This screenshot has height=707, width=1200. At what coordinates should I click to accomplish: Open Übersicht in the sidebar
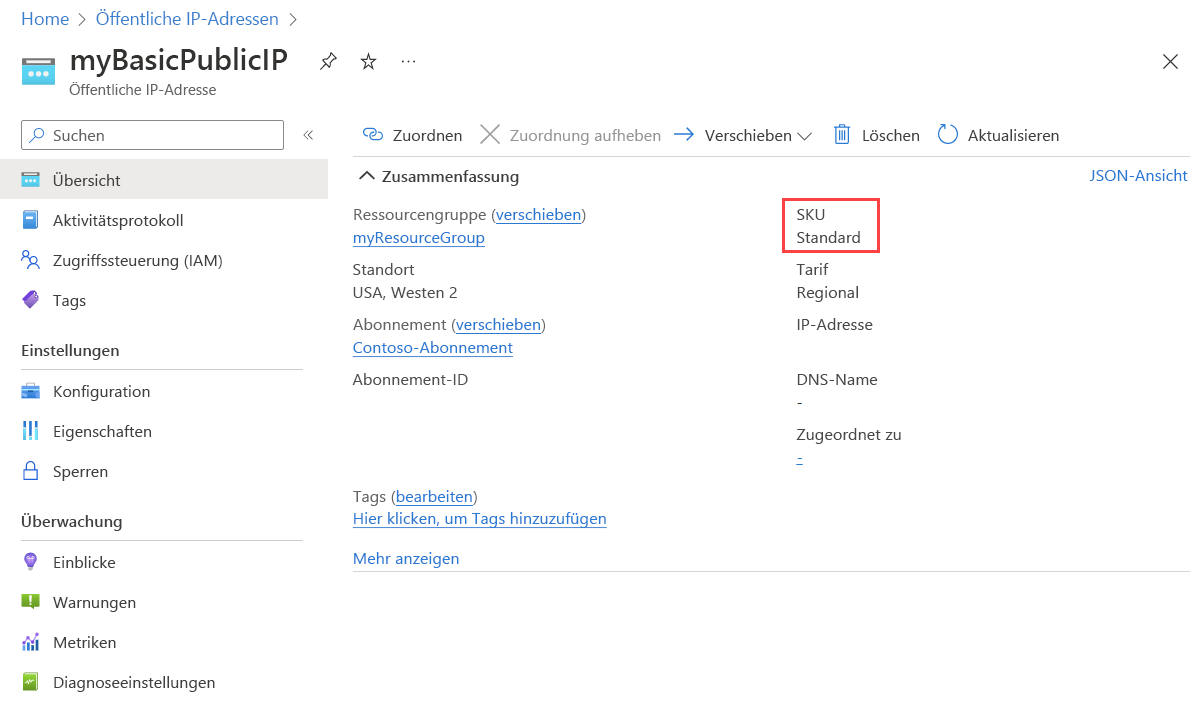[164, 180]
